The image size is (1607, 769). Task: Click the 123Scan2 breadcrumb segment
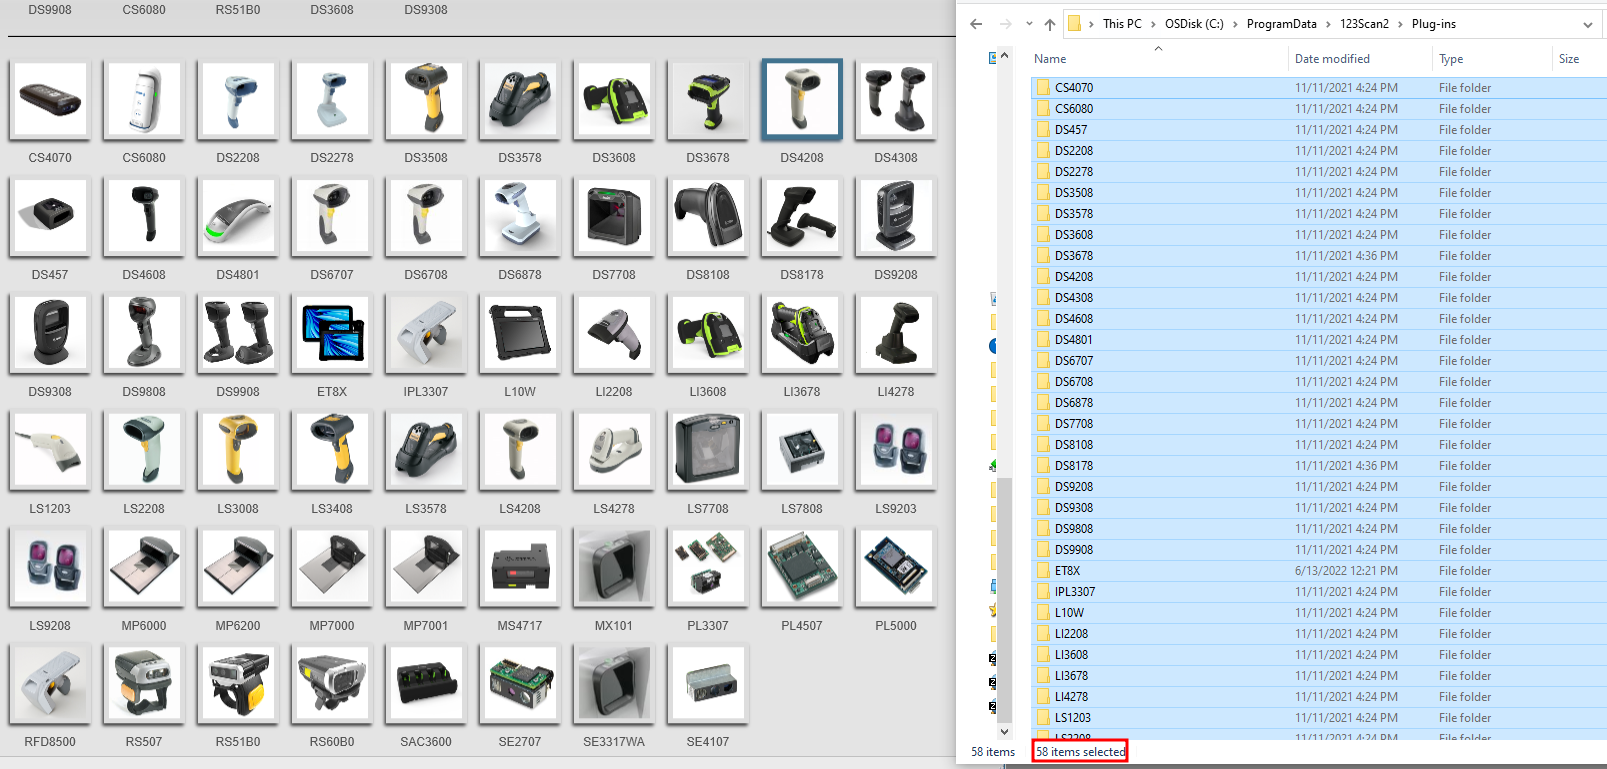[1364, 24]
